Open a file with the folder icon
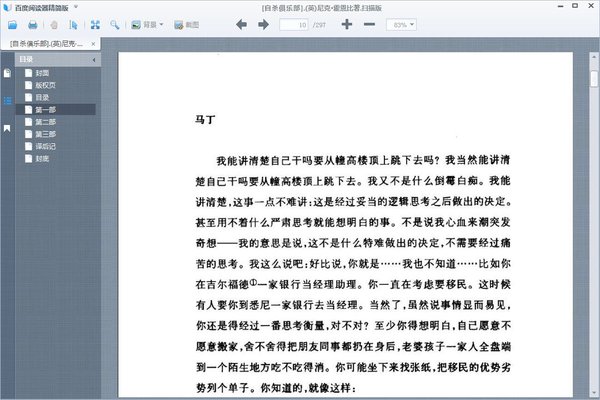The width and height of the screenshot is (600, 400). coord(13,25)
